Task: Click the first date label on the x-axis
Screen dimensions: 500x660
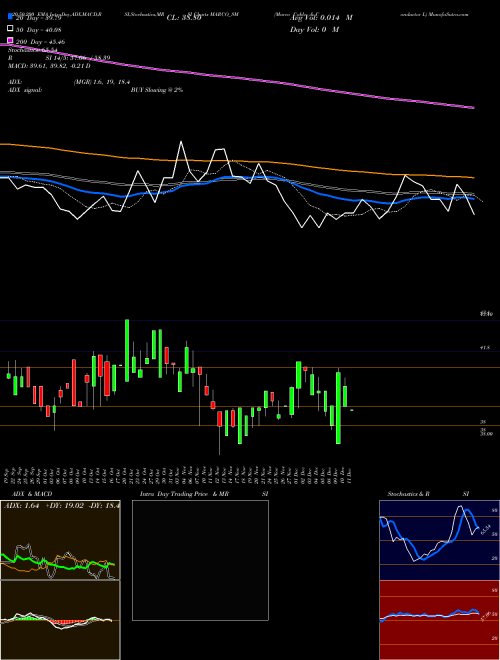Action: coord(8,475)
